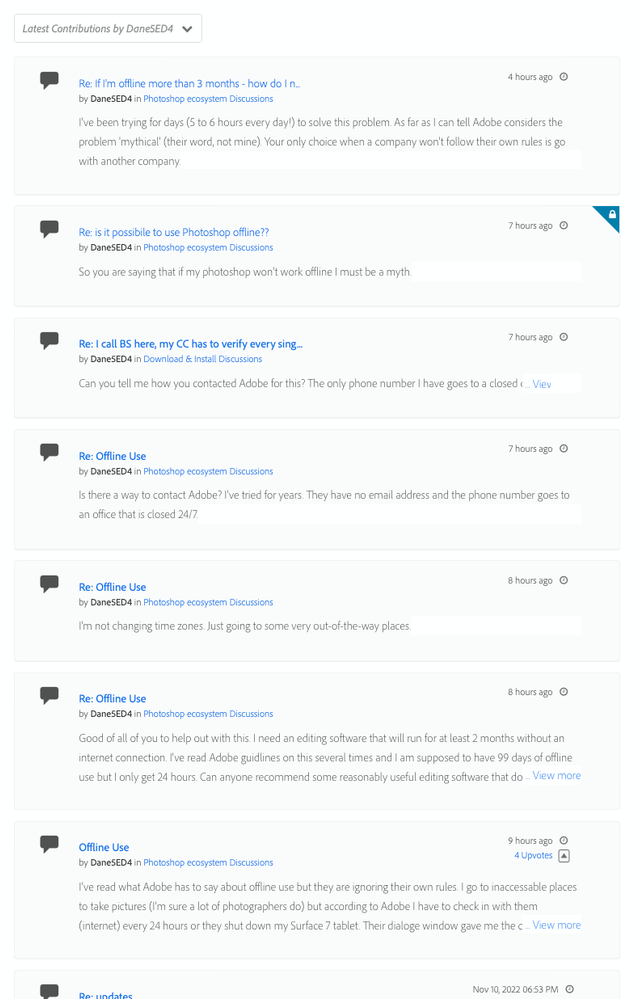Click the comment bubble icon beside the original "Offline Use" post

click(x=49, y=844)
